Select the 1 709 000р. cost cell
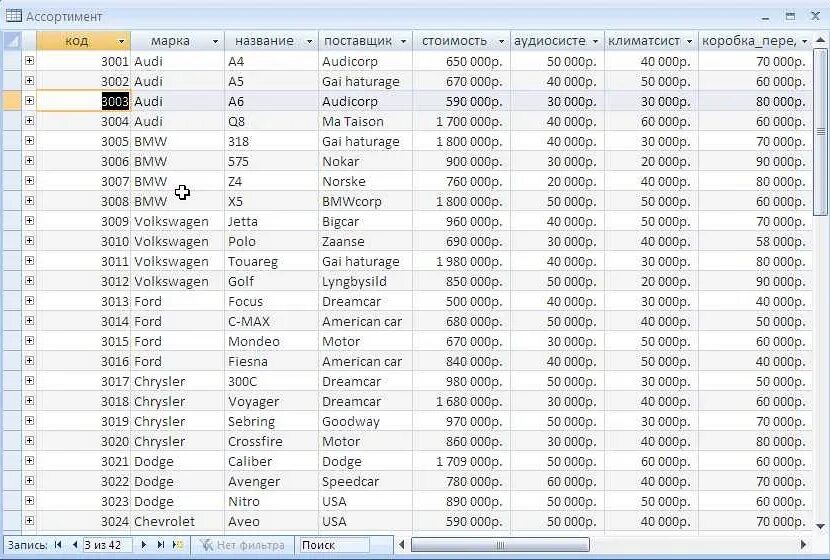Screen dimensions: 830x560 tap(461, 462)
